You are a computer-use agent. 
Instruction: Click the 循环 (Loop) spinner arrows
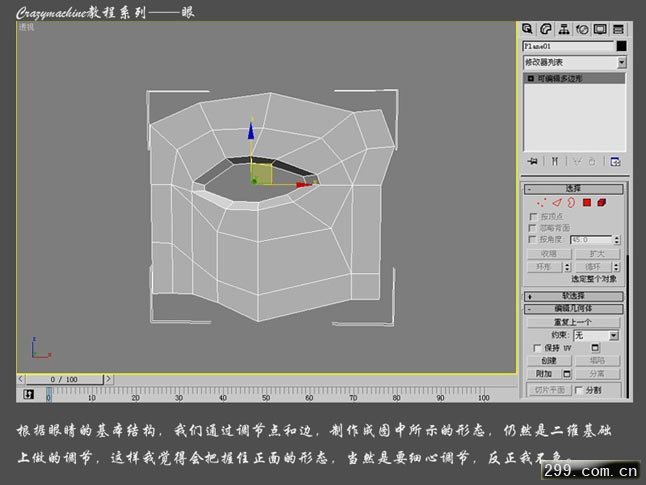pos(616,267)
